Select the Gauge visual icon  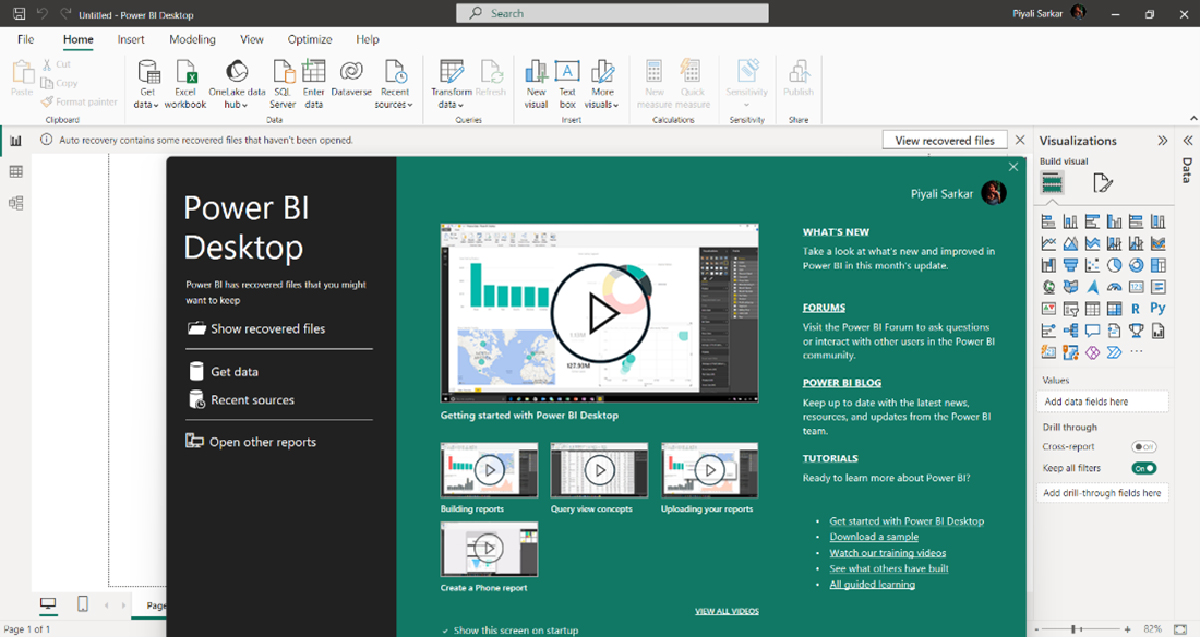coord(1114,287)
